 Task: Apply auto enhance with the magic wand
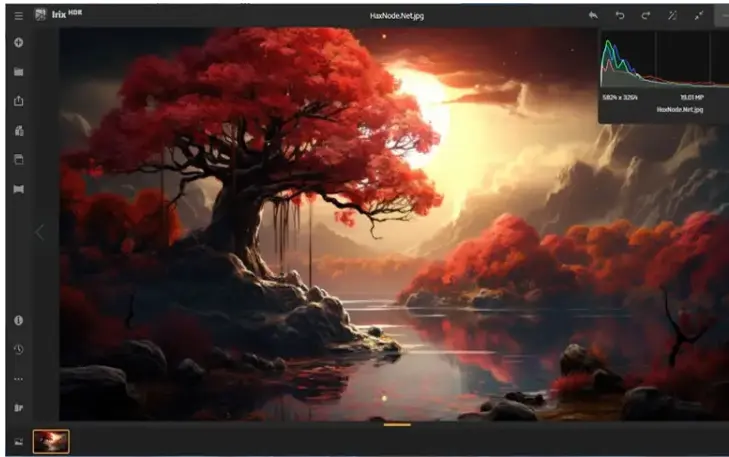(672, 16)
